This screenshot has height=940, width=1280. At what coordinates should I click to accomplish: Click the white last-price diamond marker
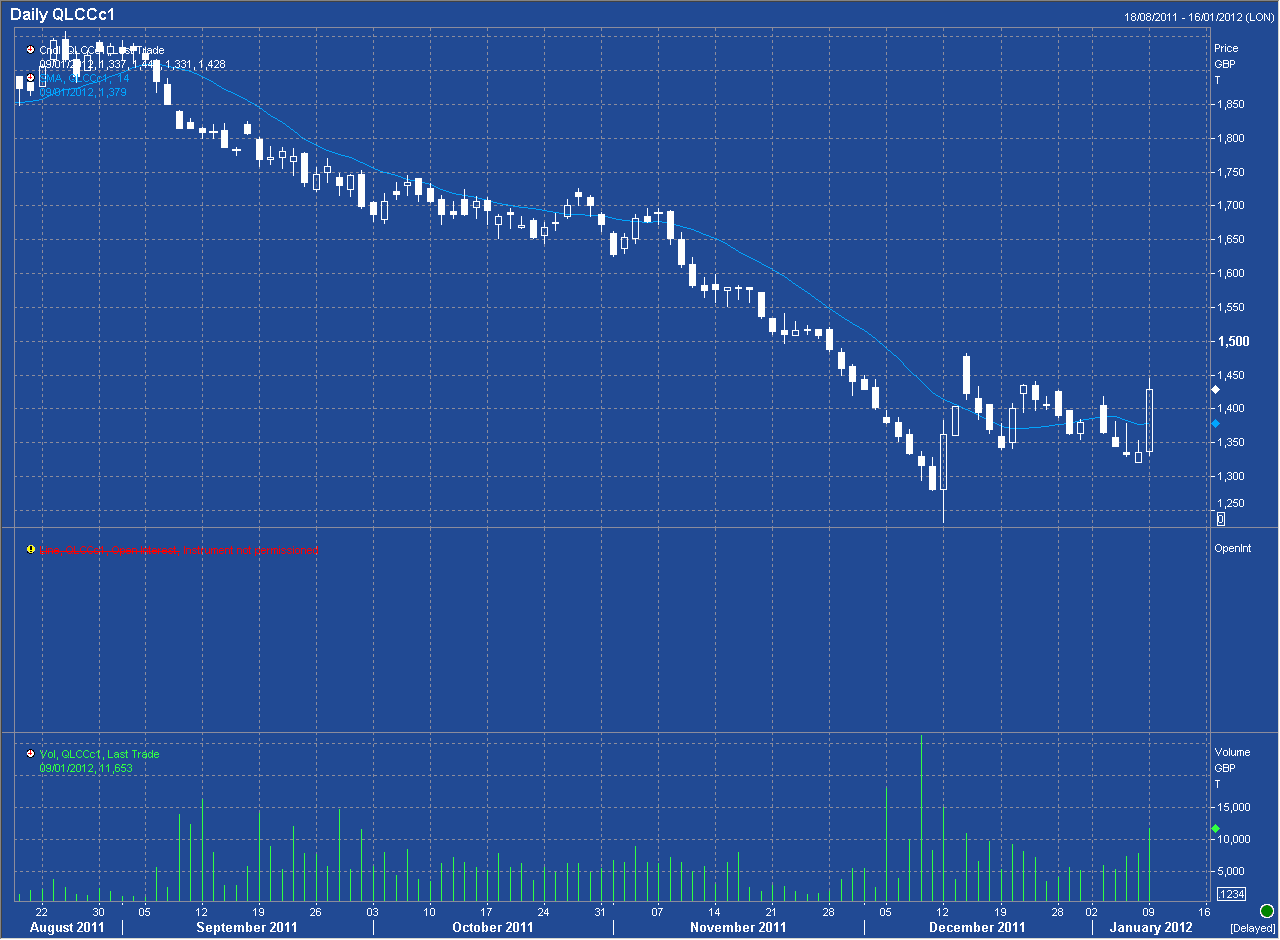click(1216, 390)
